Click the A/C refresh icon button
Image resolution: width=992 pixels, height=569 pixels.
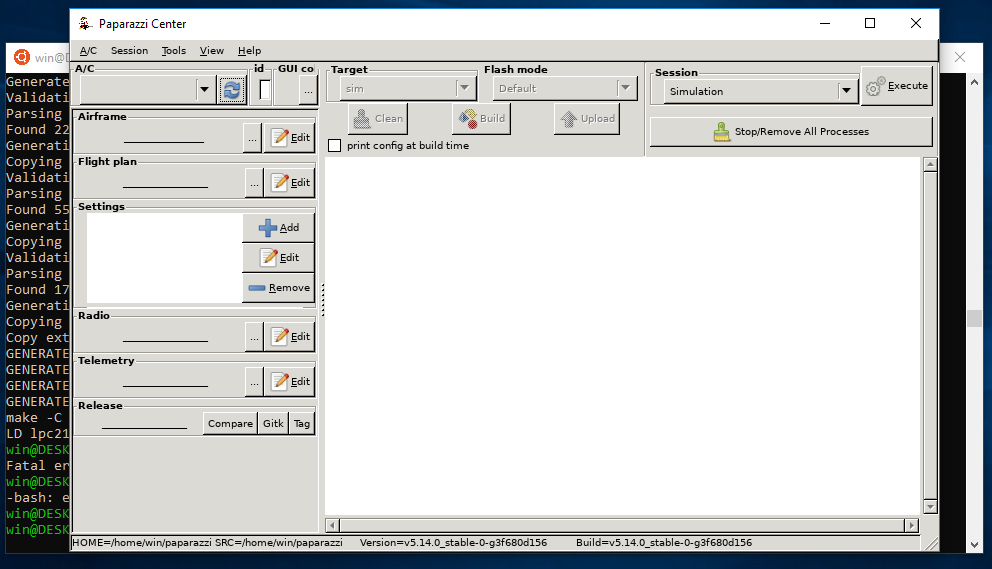(232, 90)
